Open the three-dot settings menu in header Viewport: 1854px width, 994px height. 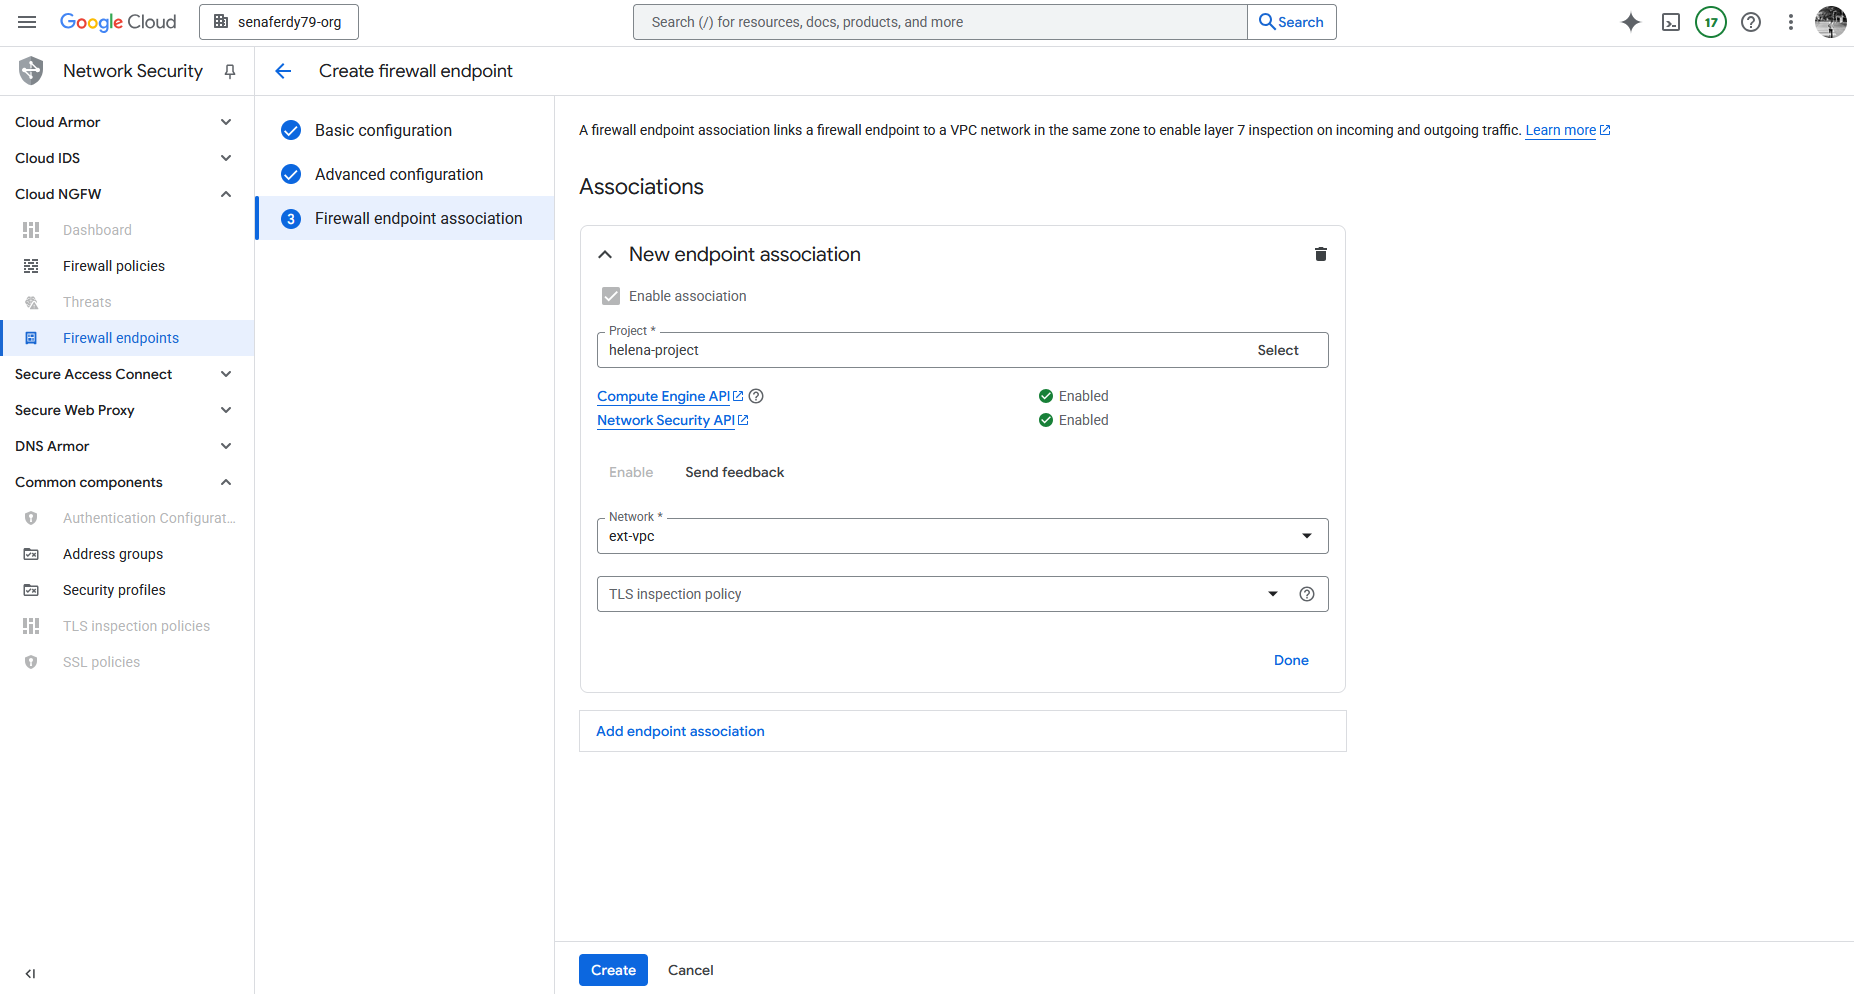pyautogui.click(x=1790, y=22)
